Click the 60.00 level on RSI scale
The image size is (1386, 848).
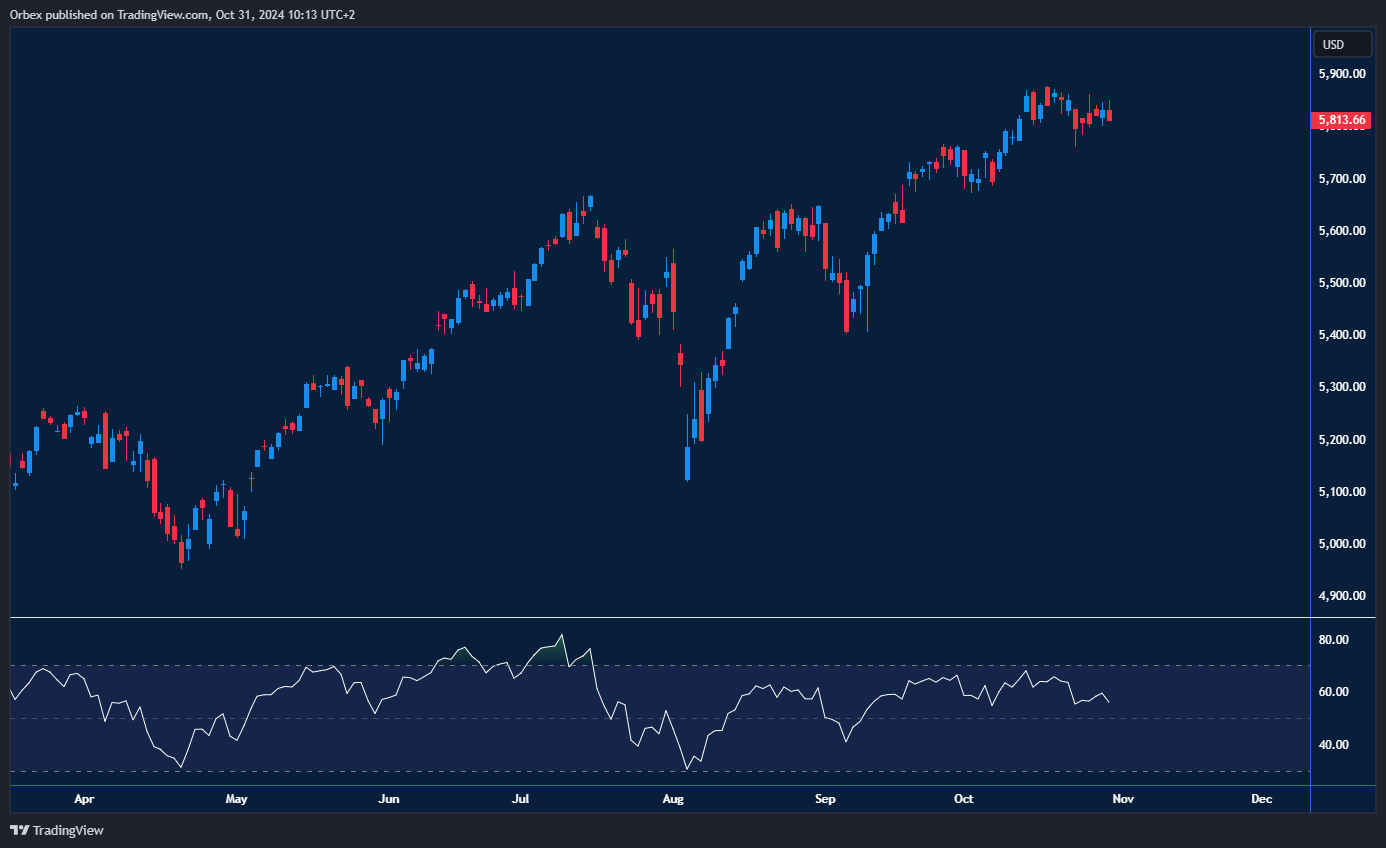click(x=1334, y=692)
